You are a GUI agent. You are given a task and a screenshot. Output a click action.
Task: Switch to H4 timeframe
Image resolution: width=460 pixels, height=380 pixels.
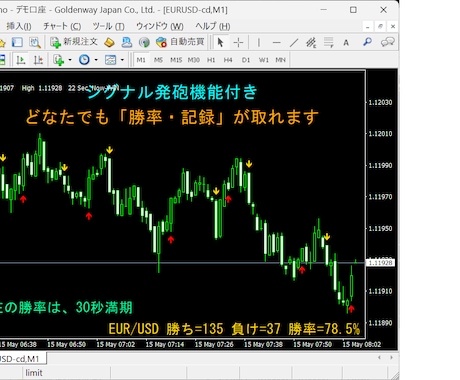click(228, 60)
